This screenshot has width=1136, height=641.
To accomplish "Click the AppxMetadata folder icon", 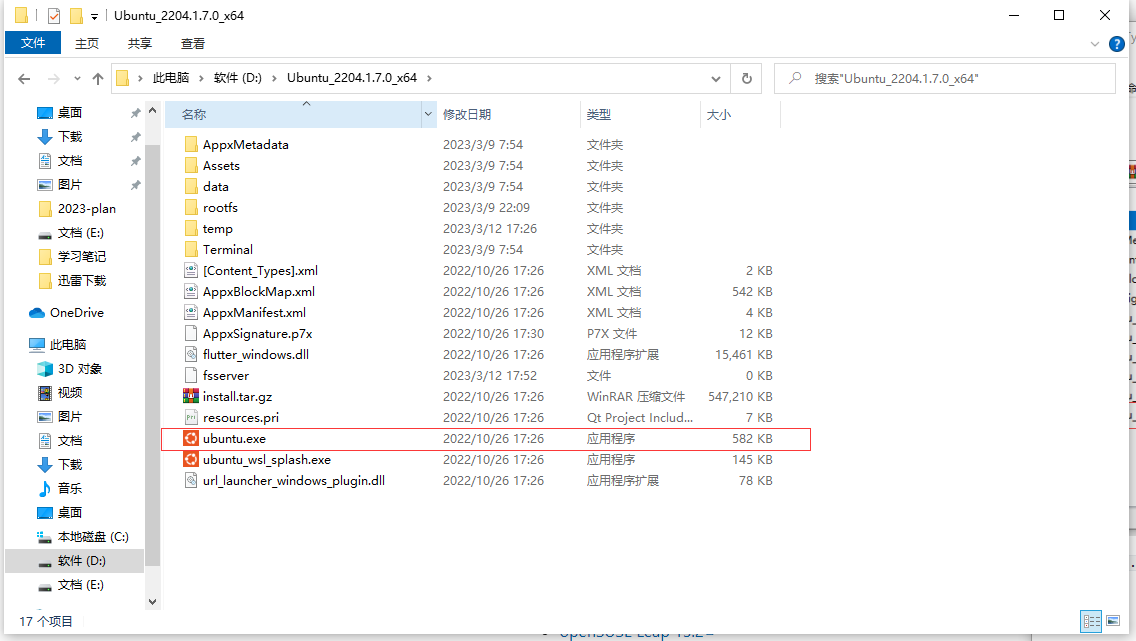I will pos(191,144).
